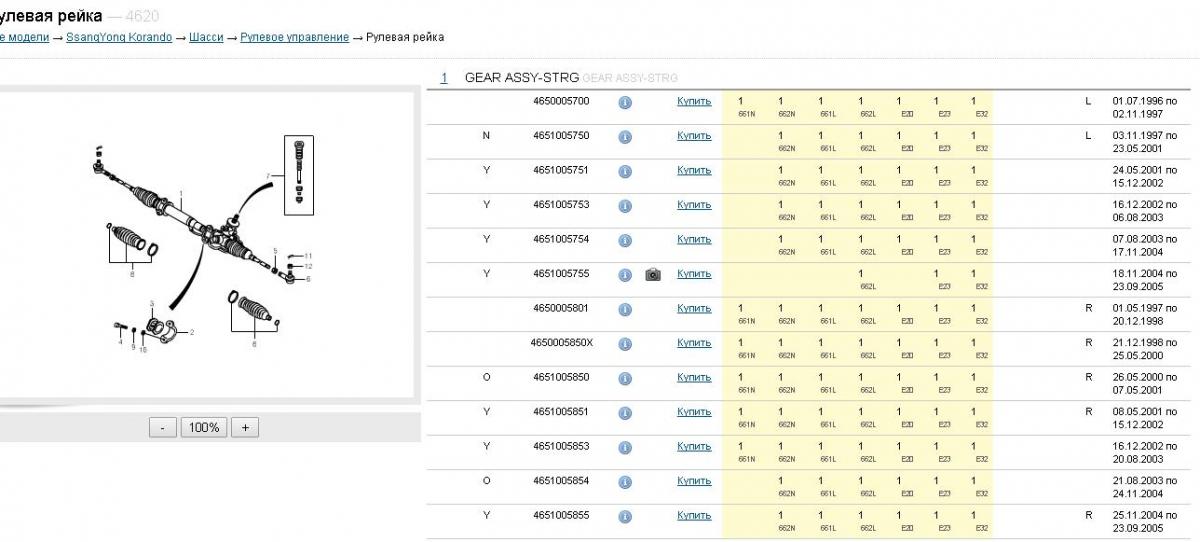This screenshot has height=542, width=1200.
Task: Reset diagram zoom with 100% button
Action: (x=204, y=427)
